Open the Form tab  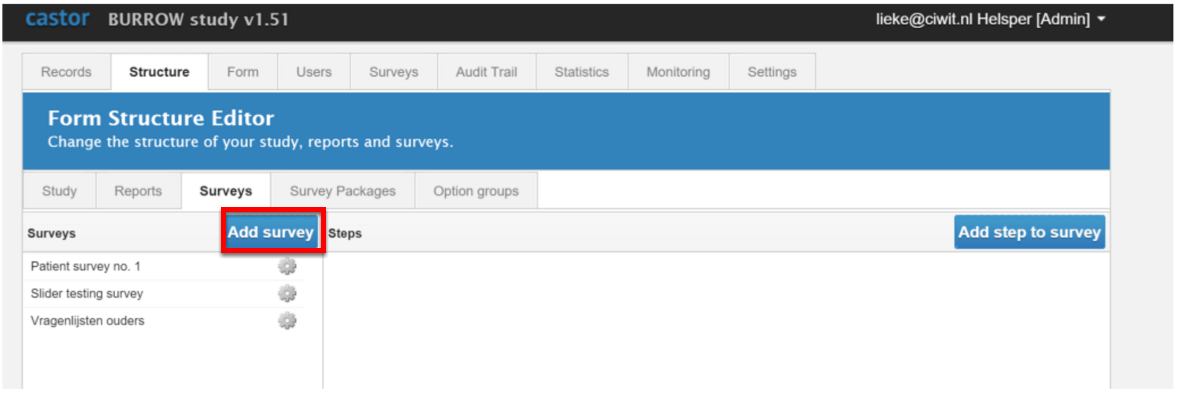coord(243,72)
